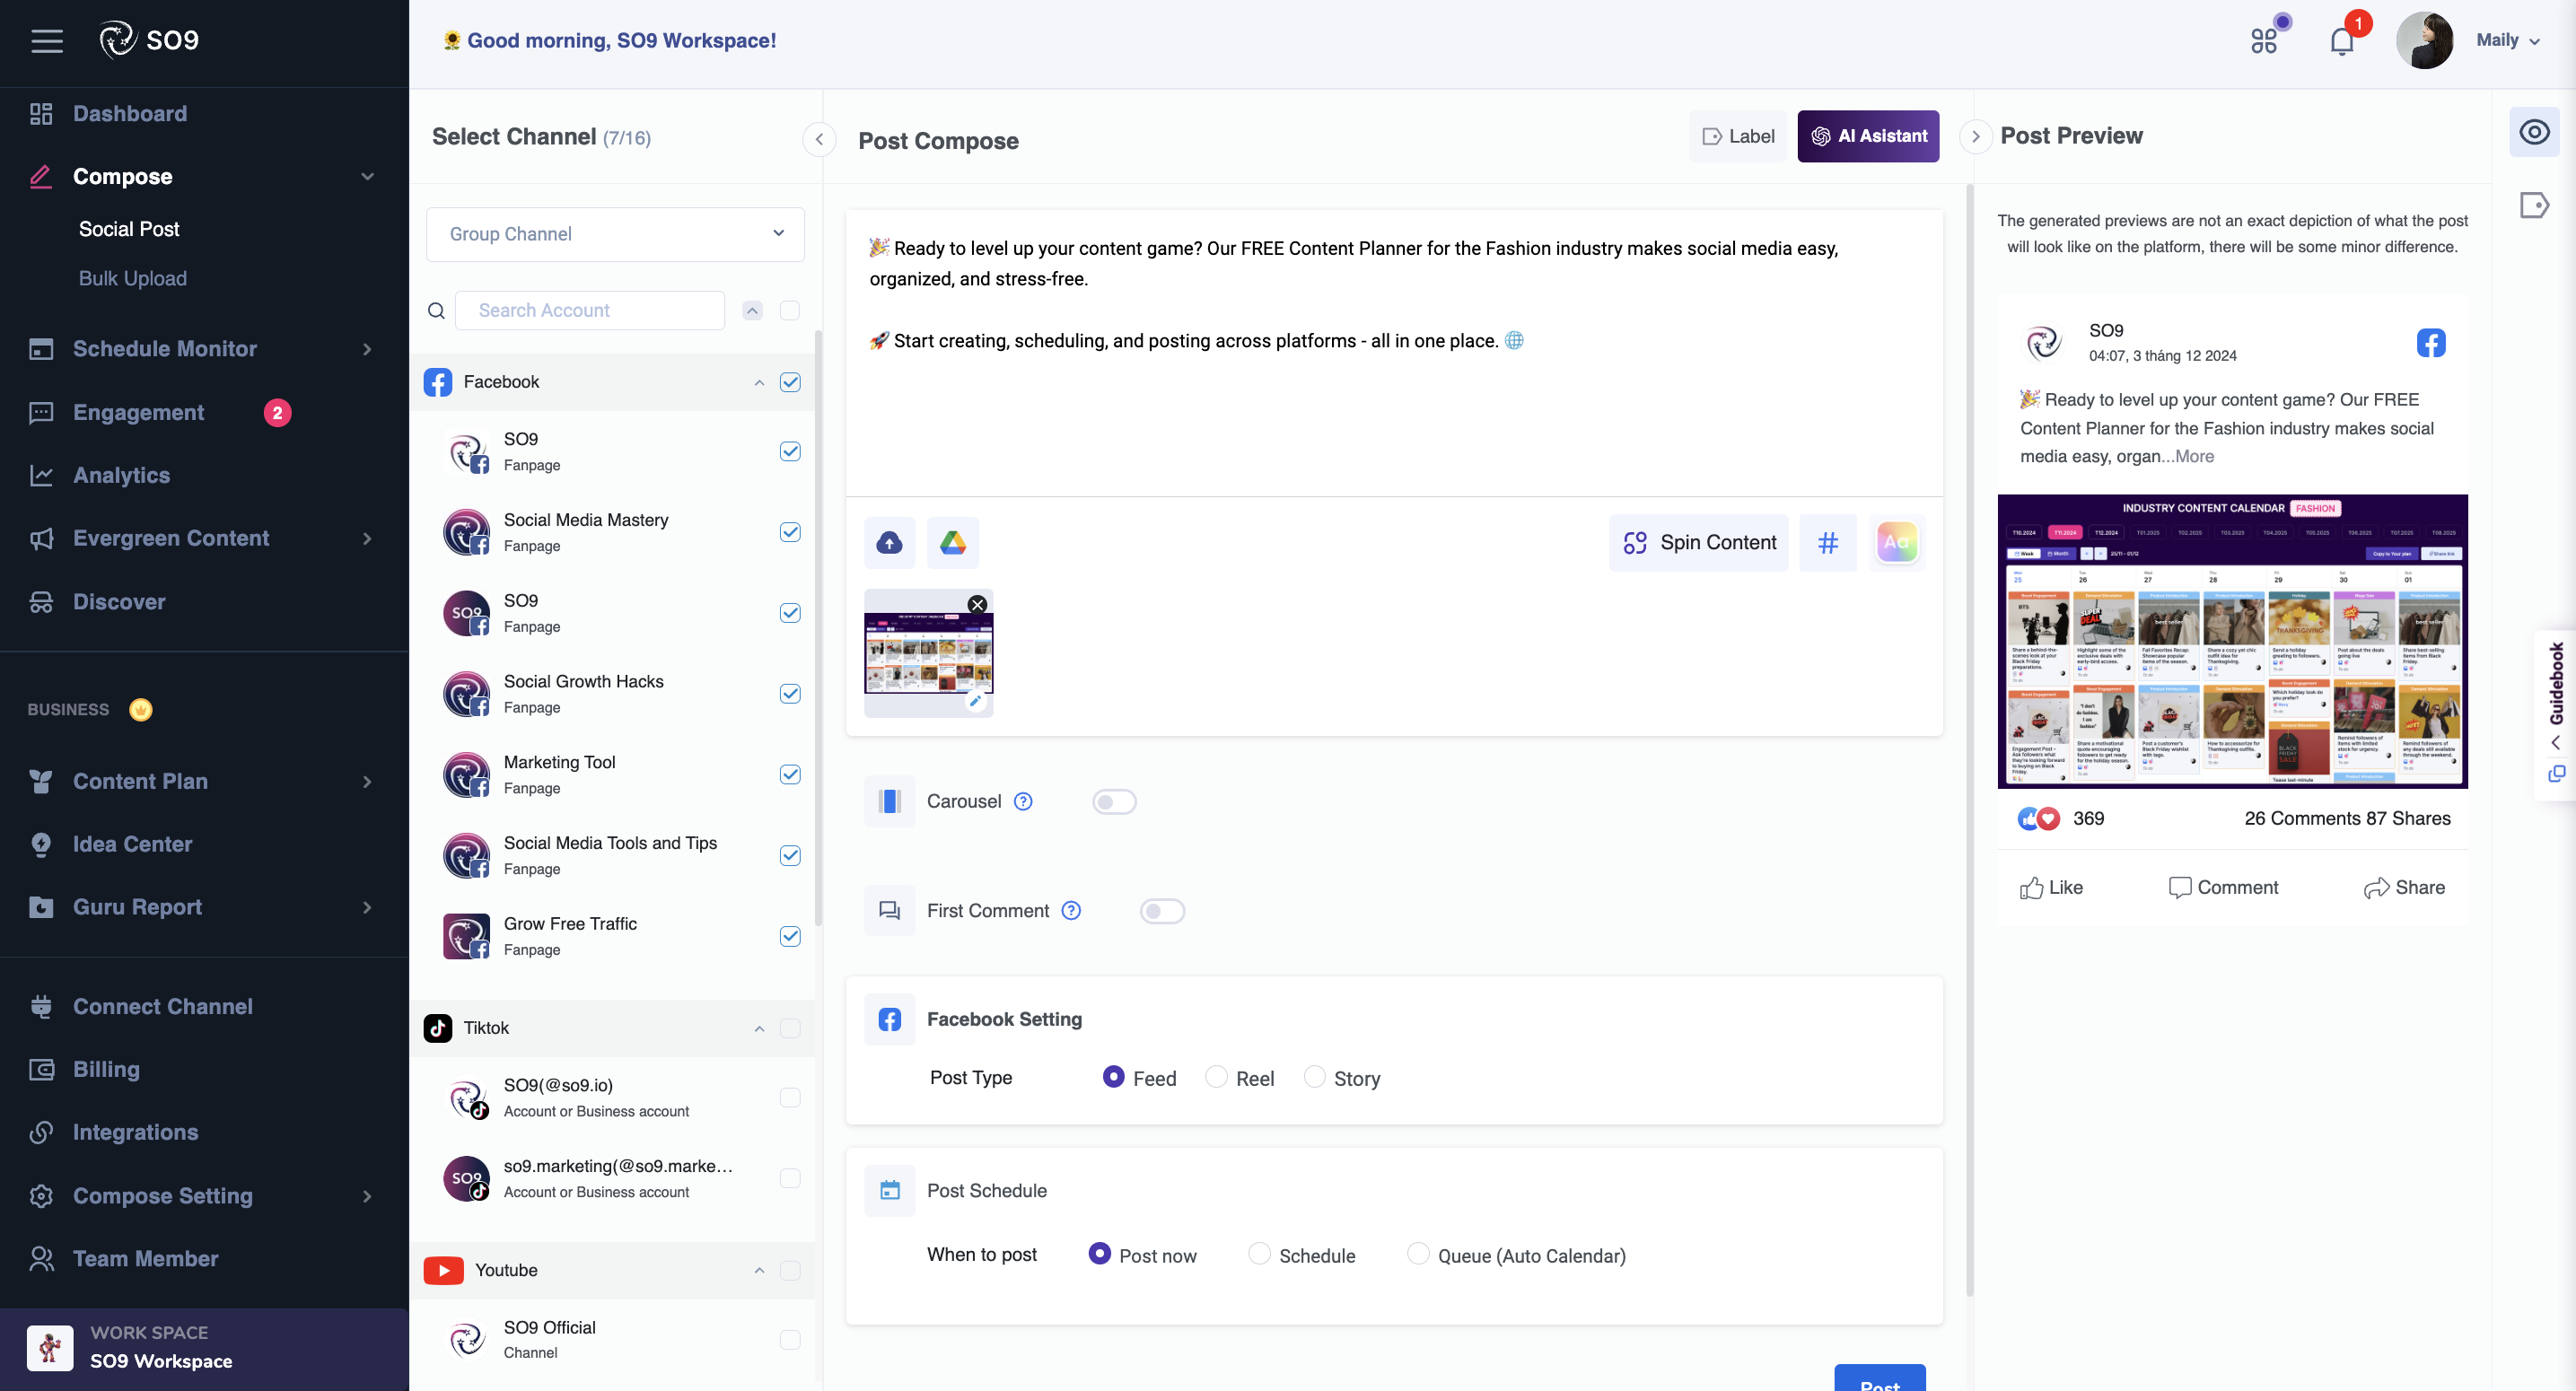
Task: Click the search magnifier beside Search Account
Action: 436,310
